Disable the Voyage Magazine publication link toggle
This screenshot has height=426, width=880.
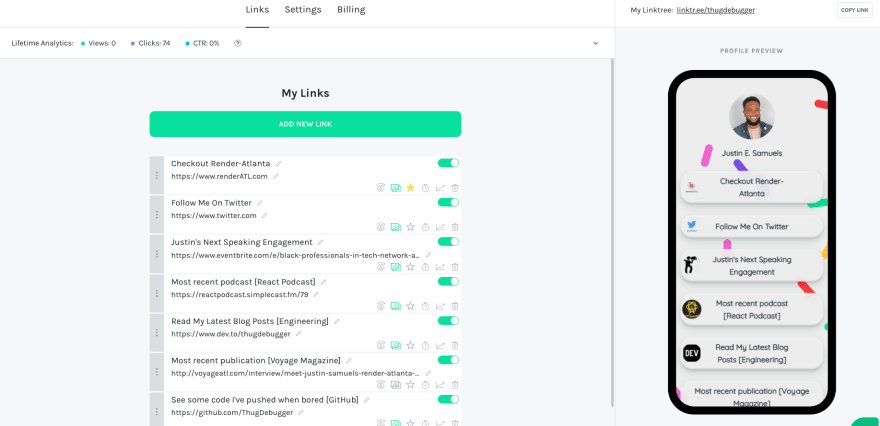point(448,360)
